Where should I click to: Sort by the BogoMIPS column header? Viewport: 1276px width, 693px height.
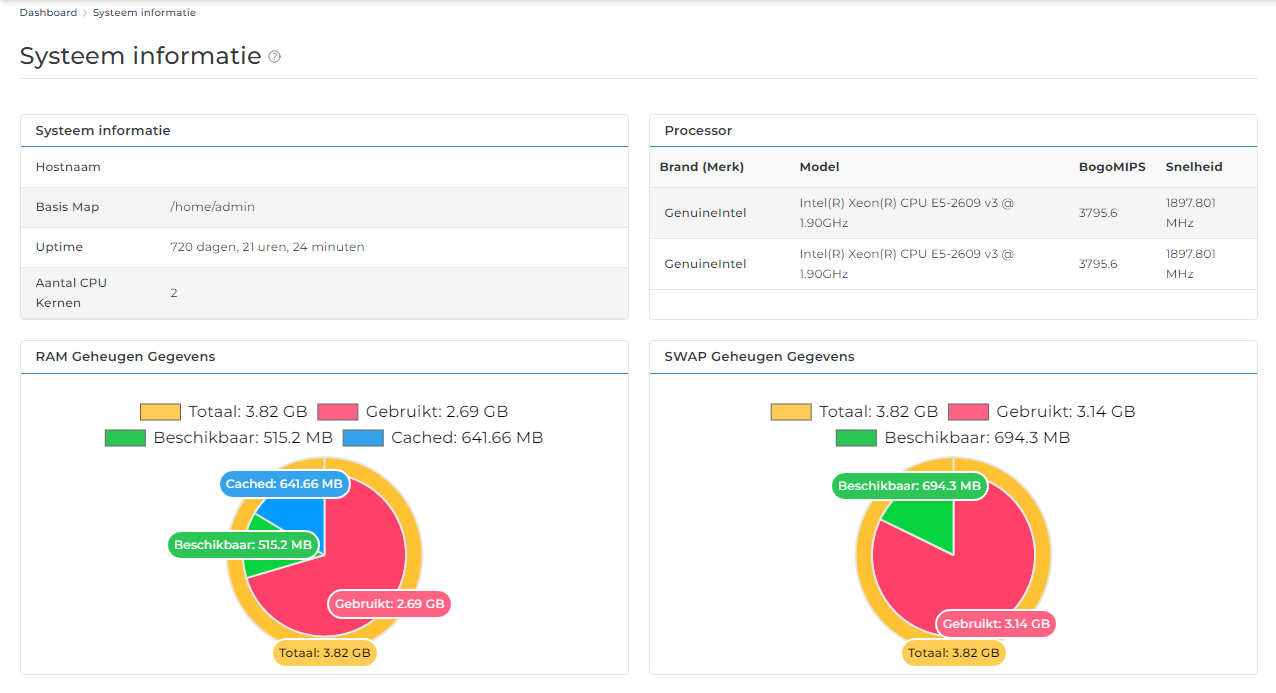tap(1112, 167)
